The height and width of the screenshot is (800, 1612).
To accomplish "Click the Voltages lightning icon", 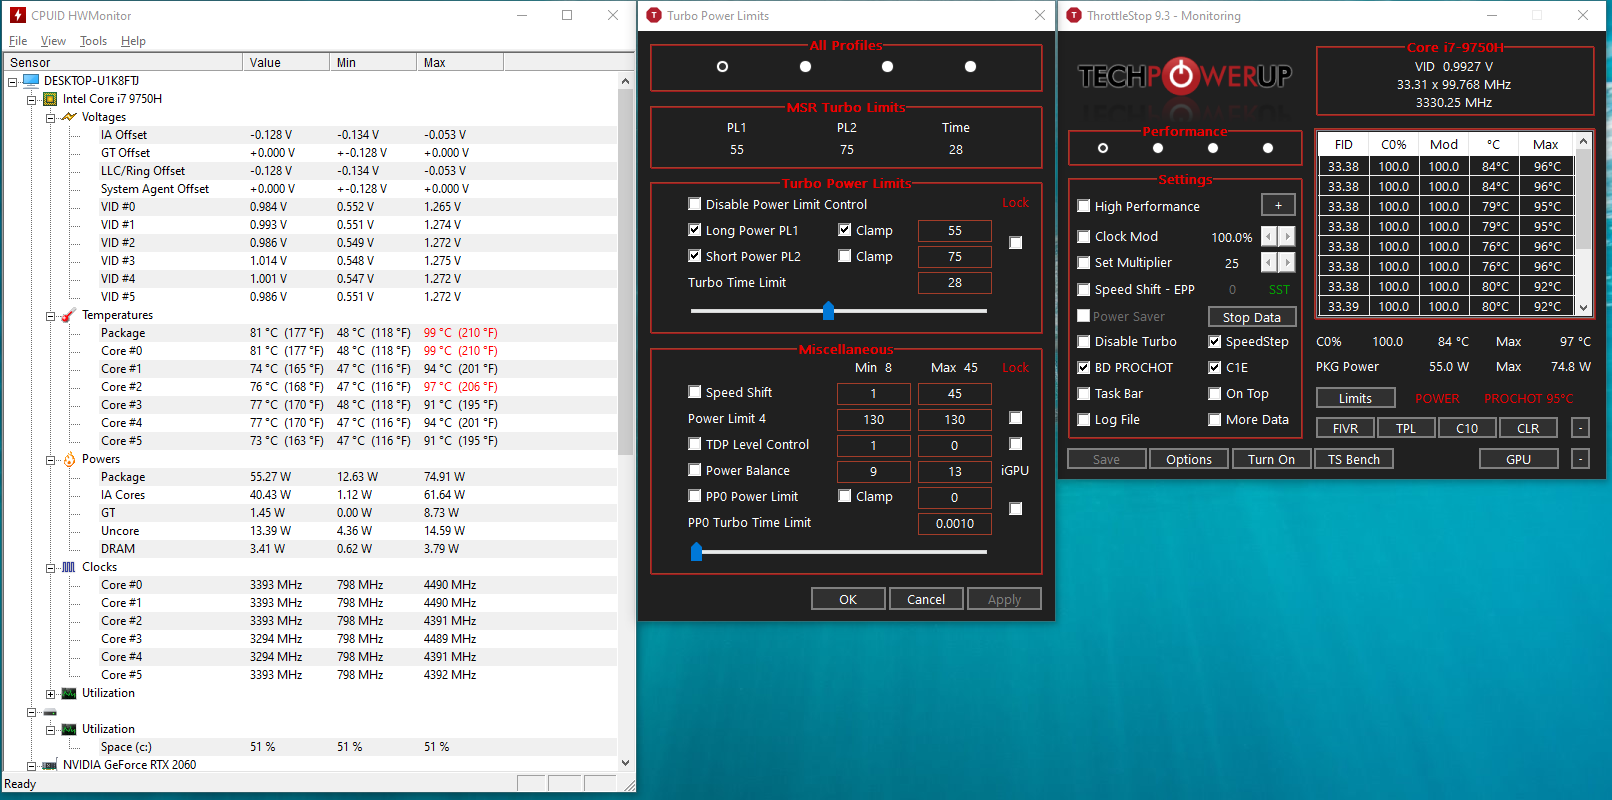I will (x=69, y=117).
